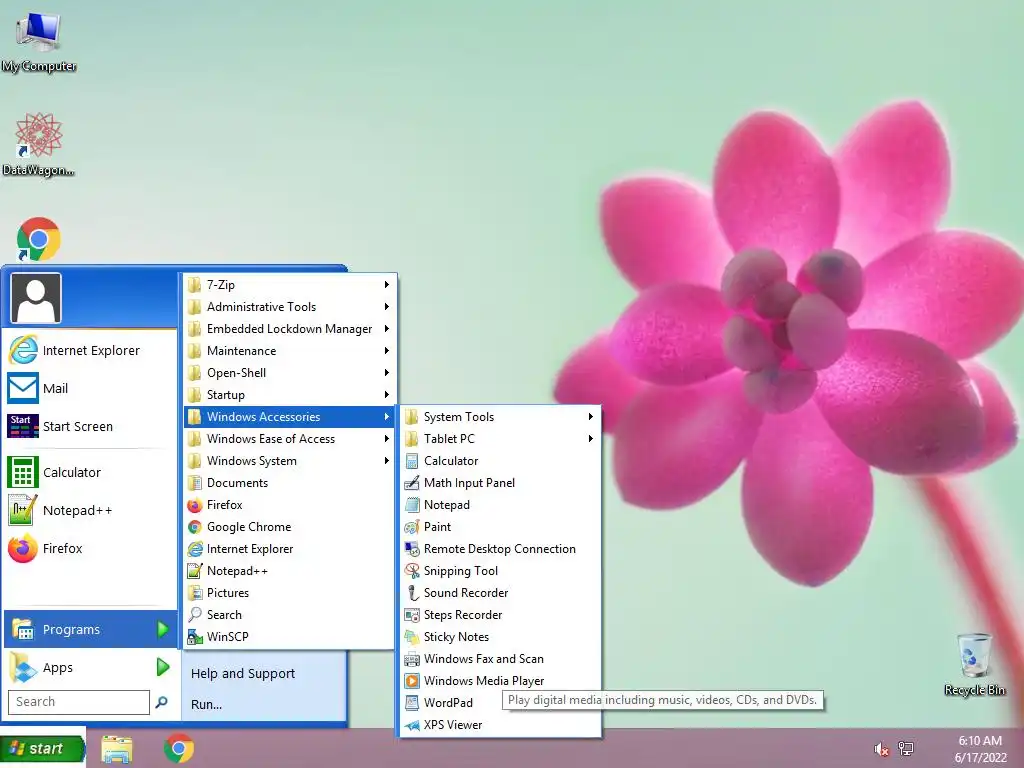Expand the Windows System folder
The width and height of the screenshot is (1024, 768).
tap(289, 460)
